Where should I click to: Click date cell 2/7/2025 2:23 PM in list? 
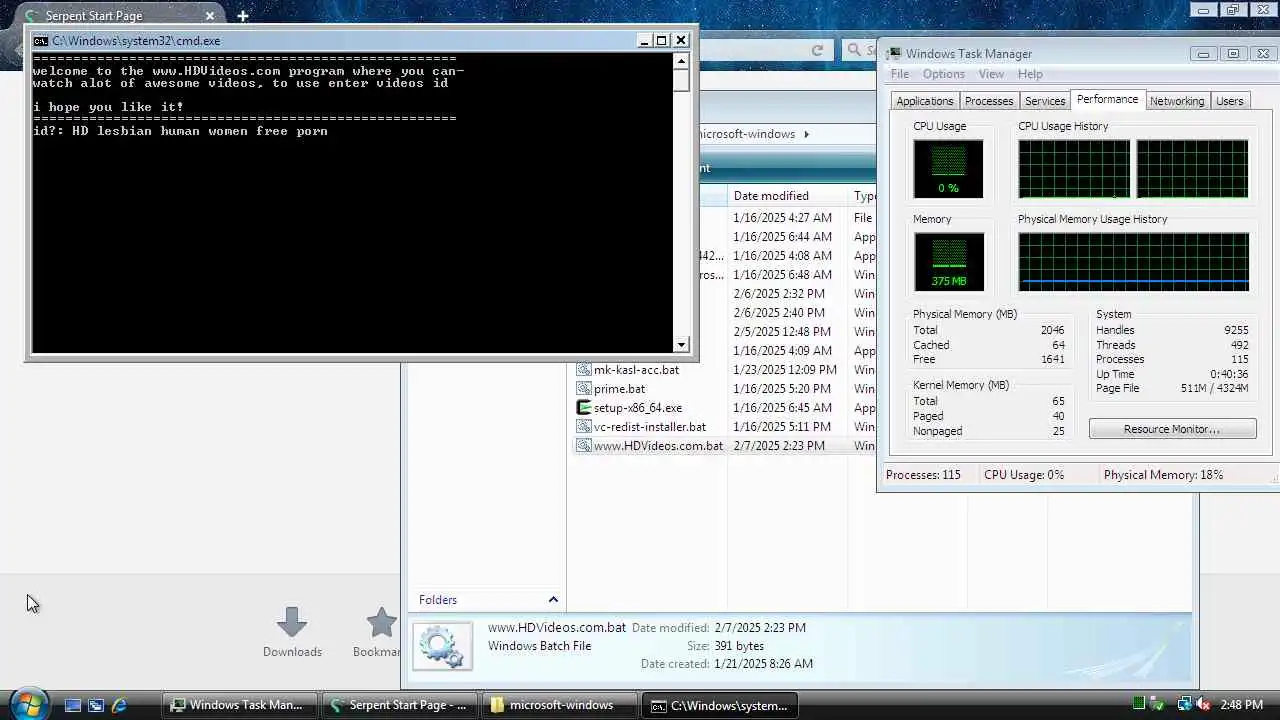coord(779,446)
